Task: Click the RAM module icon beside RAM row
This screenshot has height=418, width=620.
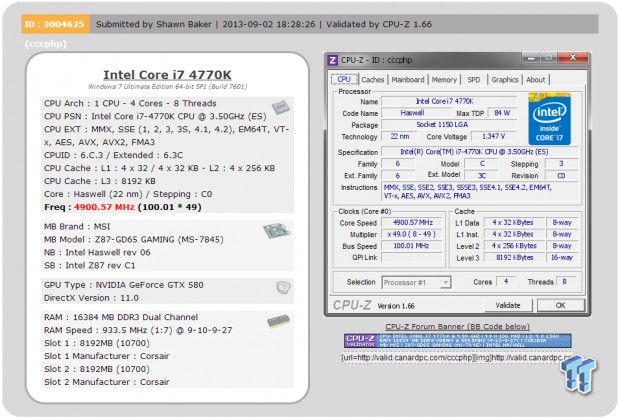Action: pos(278,321)
